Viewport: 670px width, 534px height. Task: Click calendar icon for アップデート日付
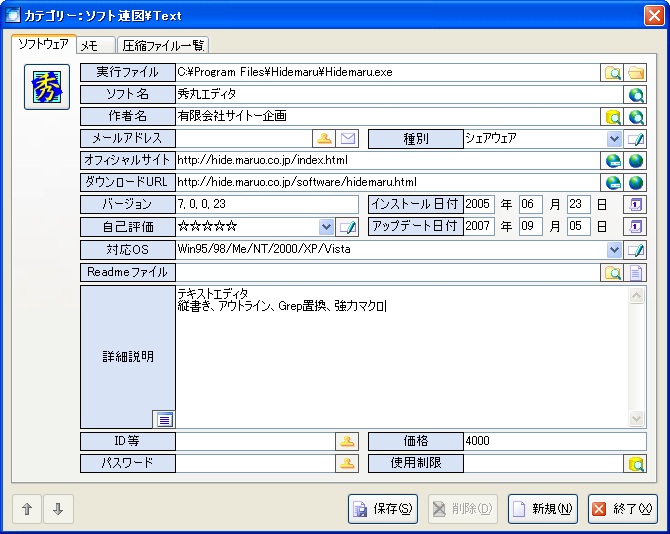(x=635, y=226)
